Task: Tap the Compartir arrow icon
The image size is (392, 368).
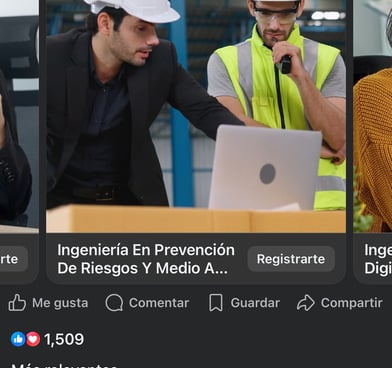Action: tap(306, 303)
